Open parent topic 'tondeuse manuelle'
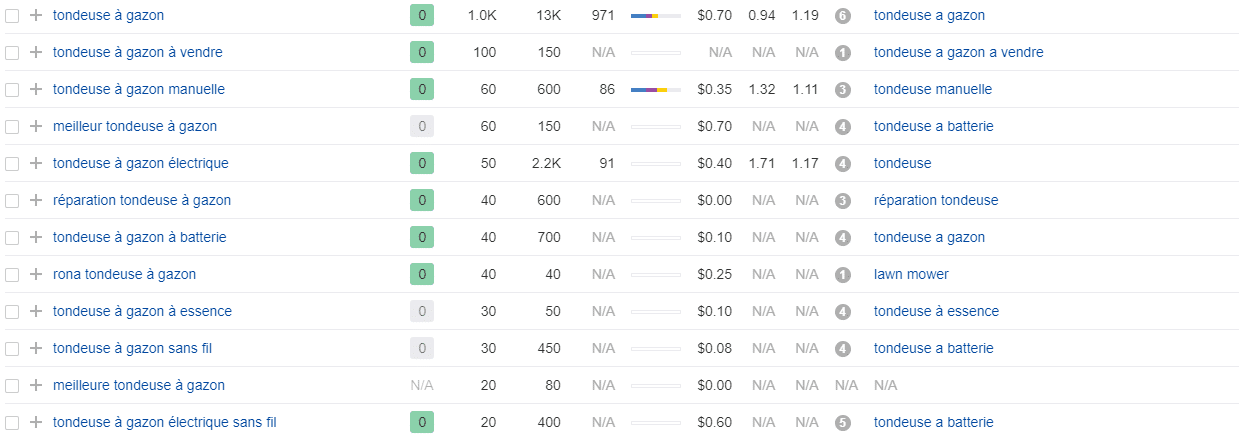The image size is (1239, 439). [932, 89]
